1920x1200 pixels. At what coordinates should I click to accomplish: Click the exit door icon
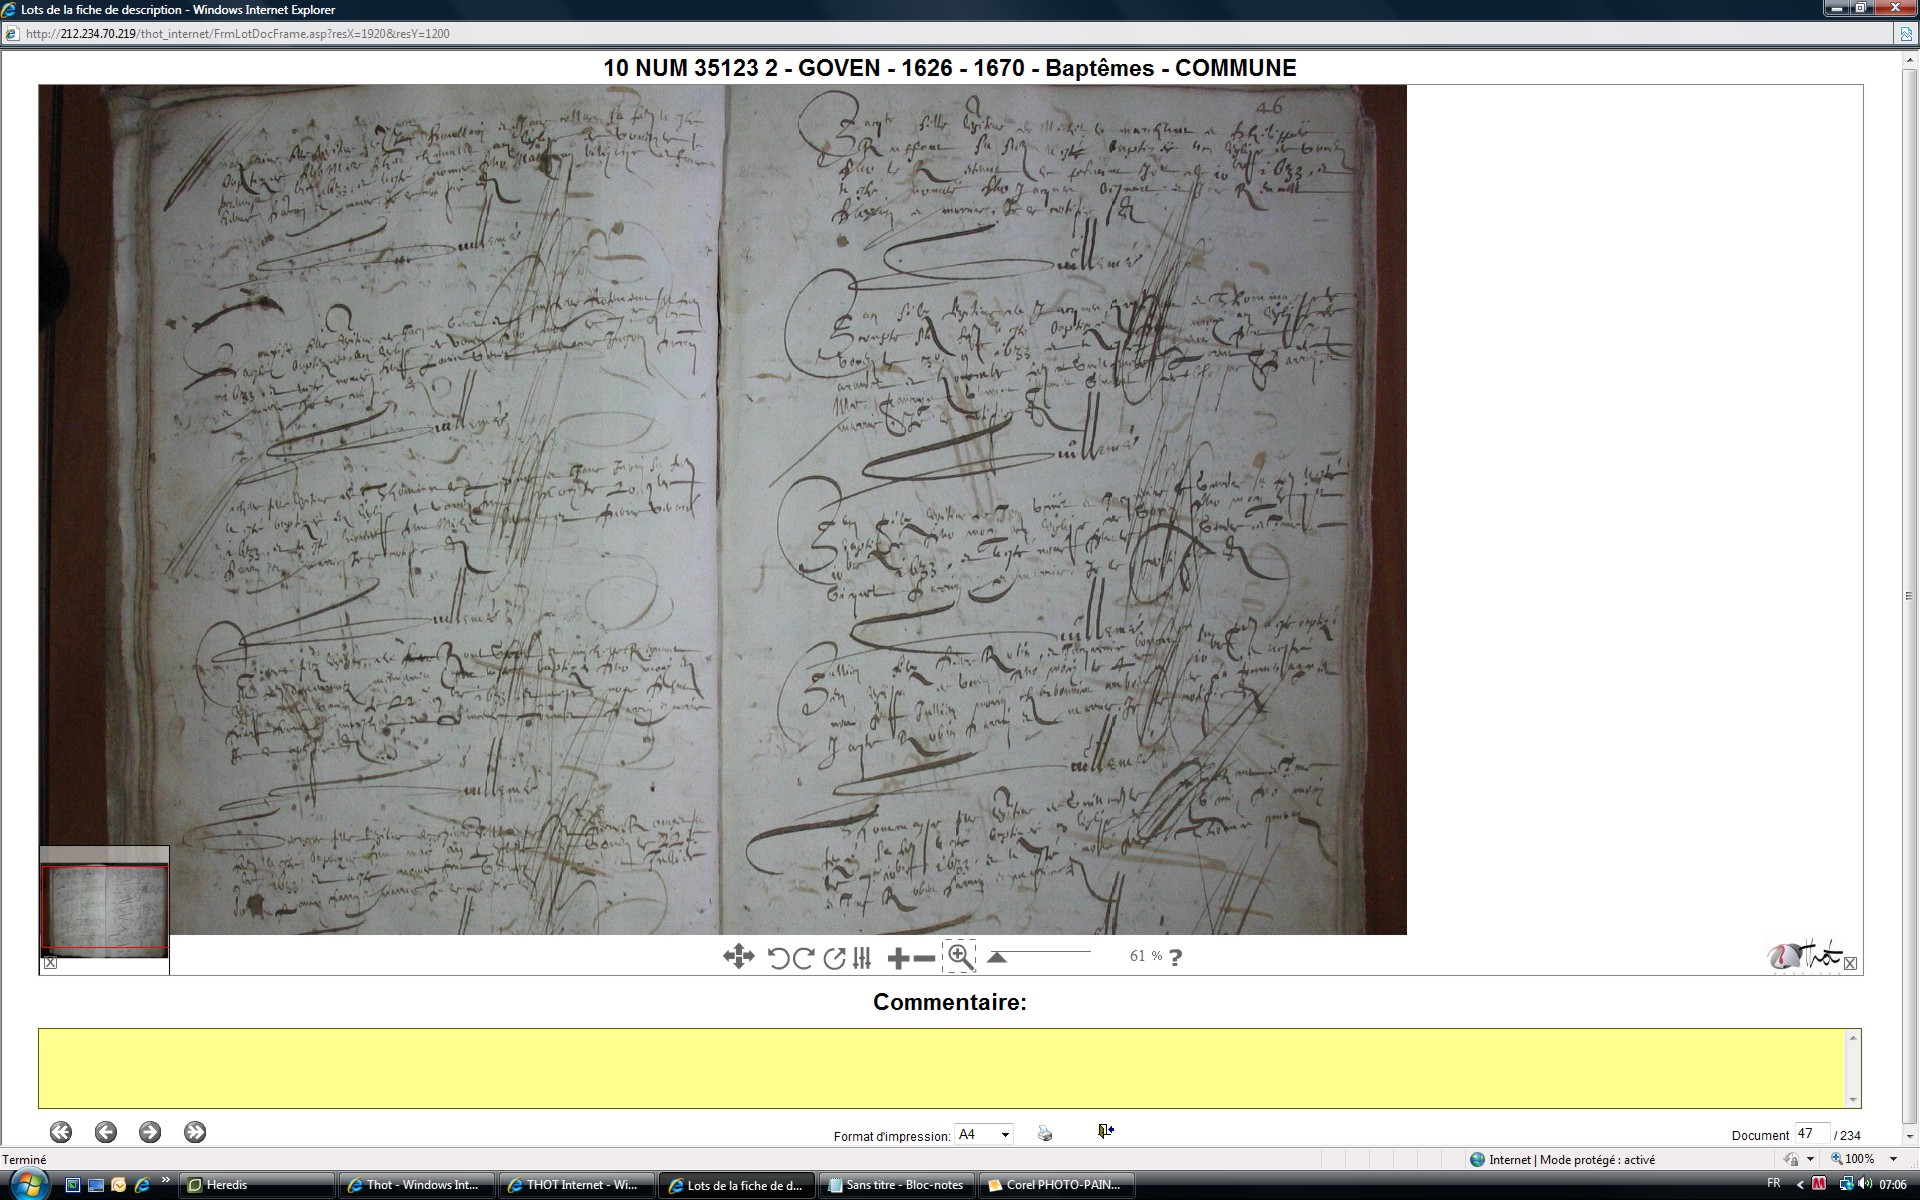(1105, 1131)
